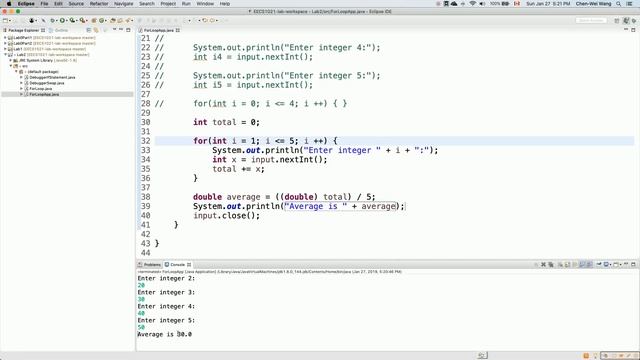Open the Navigate menu
Screen dimensions: 640x360
124,4
